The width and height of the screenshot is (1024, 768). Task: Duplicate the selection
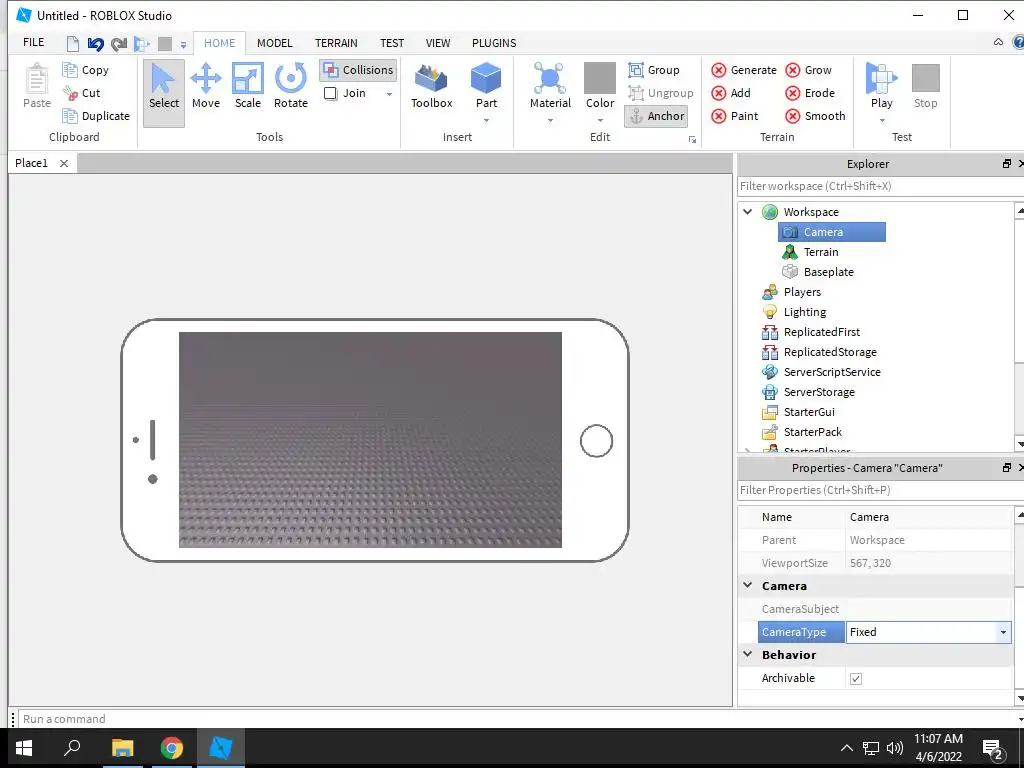tap(96, 116)
